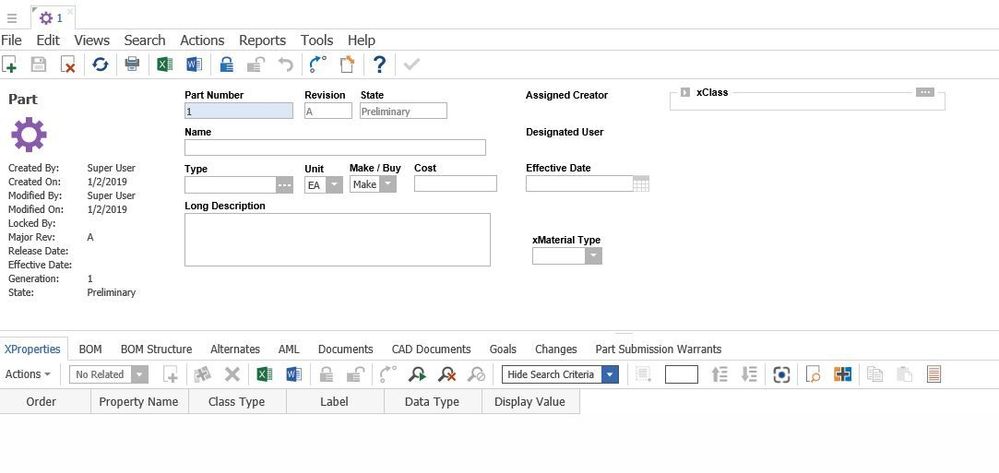999x473 pixels.
Task: Click the refresh icon in main toolbar
Action: tap(100, 65)
